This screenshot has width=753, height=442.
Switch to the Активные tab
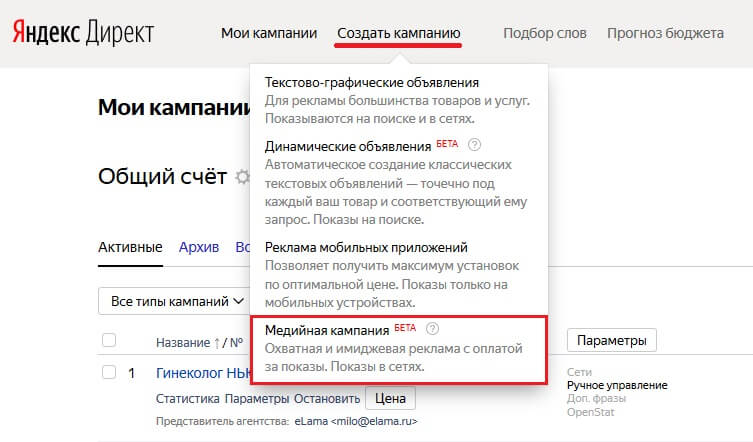[130, 247]
